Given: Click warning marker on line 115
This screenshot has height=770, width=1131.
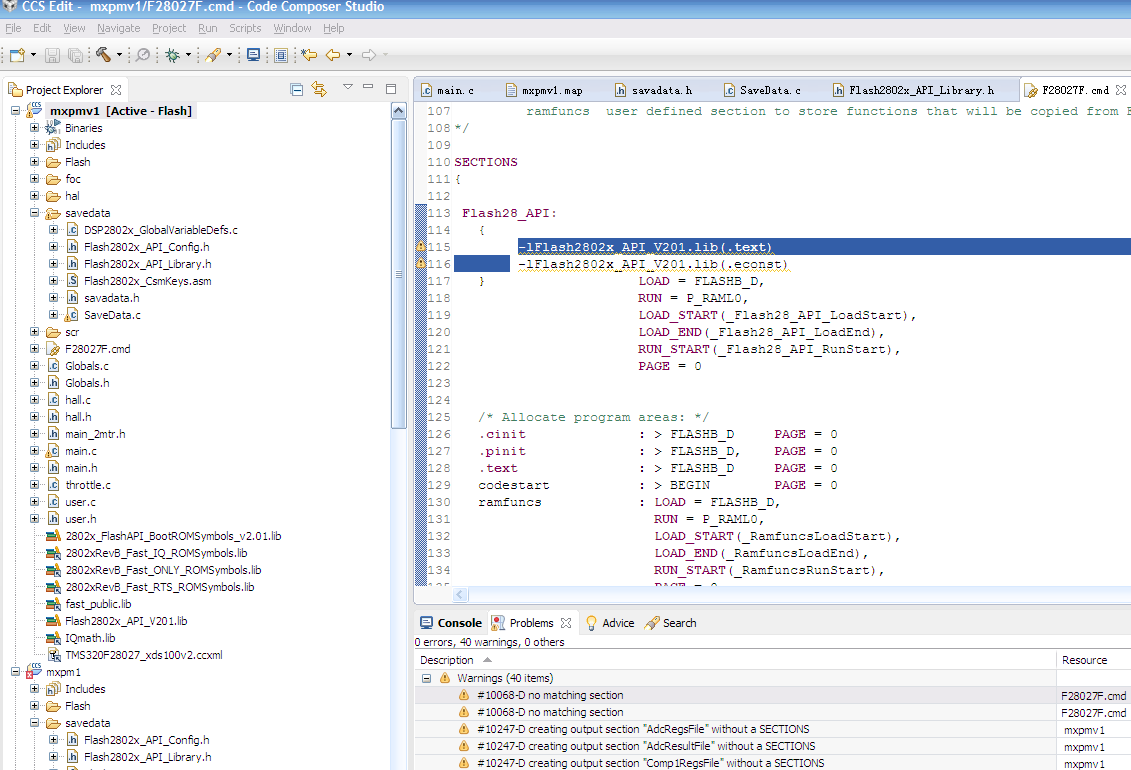Looking at the screenshot, I should [x=421, y=247].
